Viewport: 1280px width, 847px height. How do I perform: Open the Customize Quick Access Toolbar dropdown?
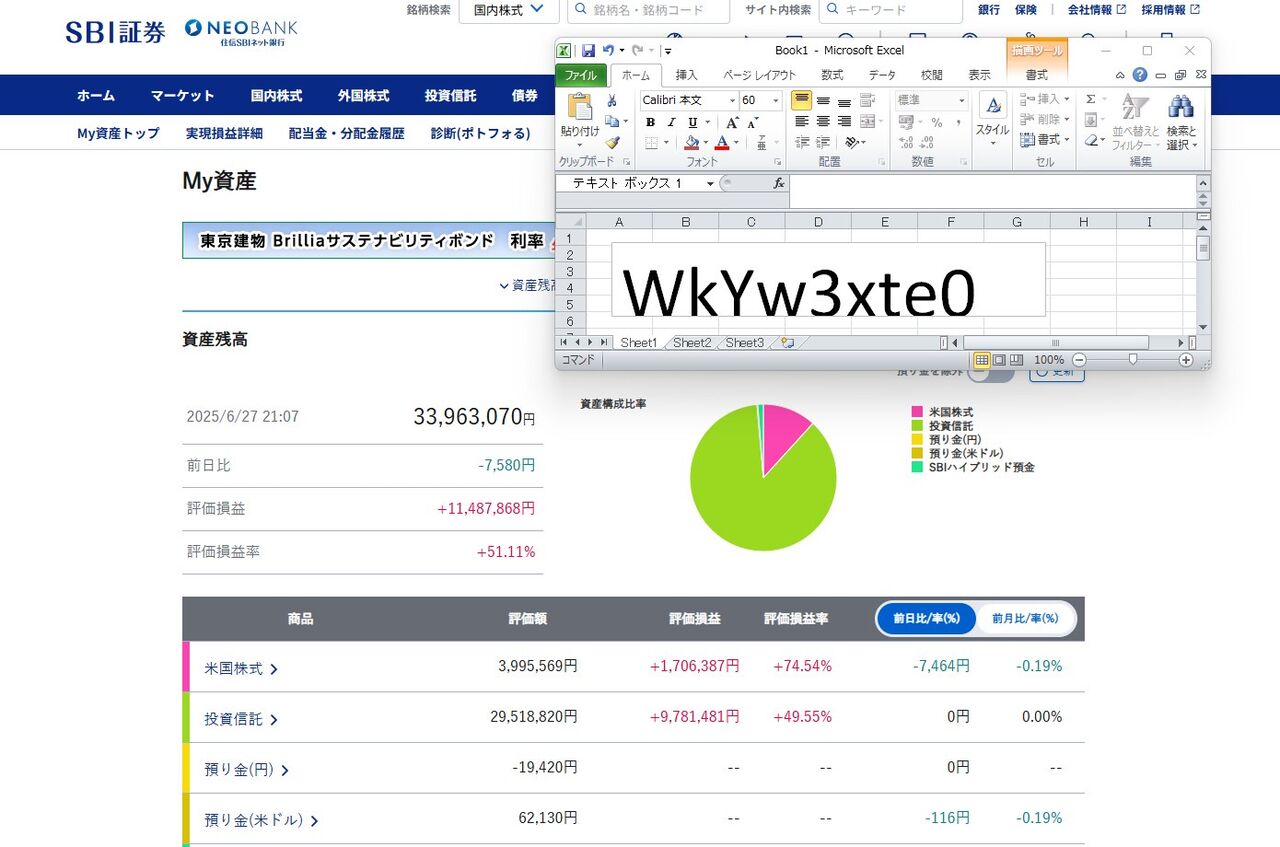coord(668,51)
